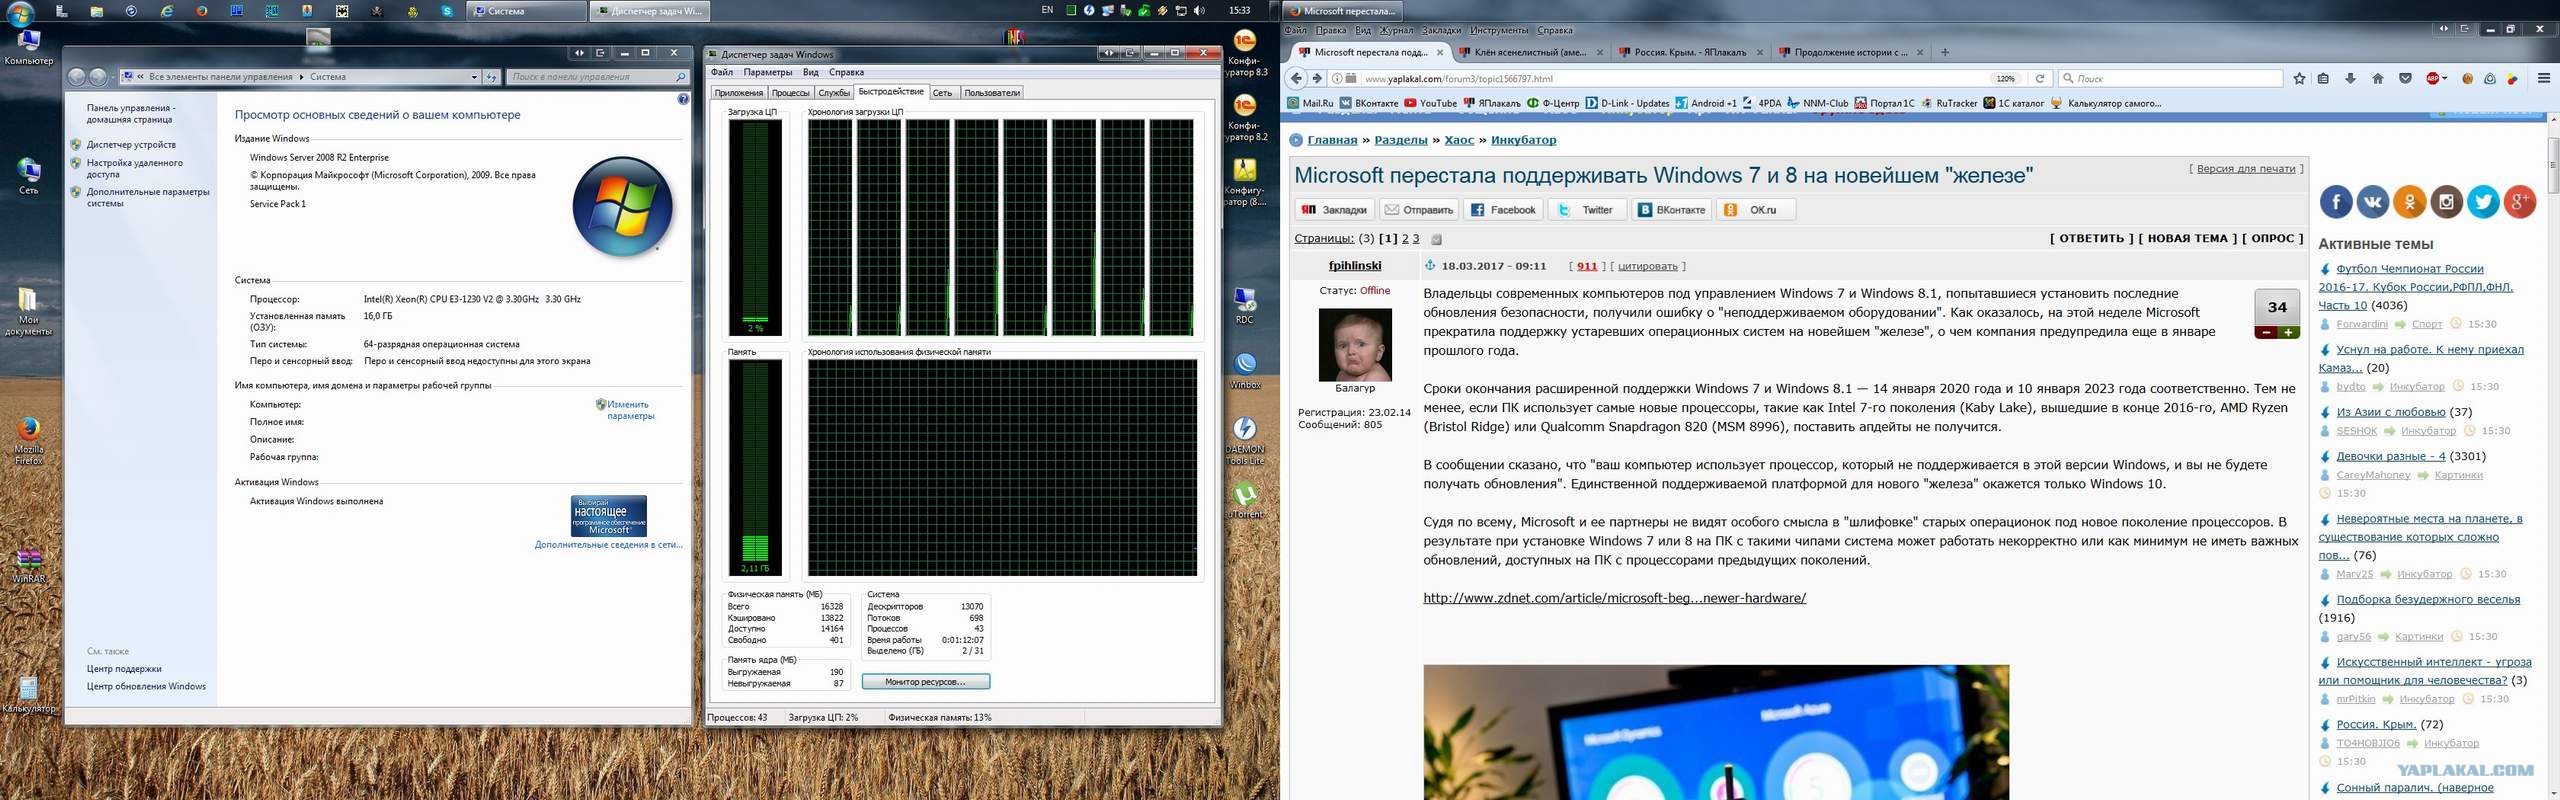Switch to the Процессы tab in Task Manager

point(790,93)
